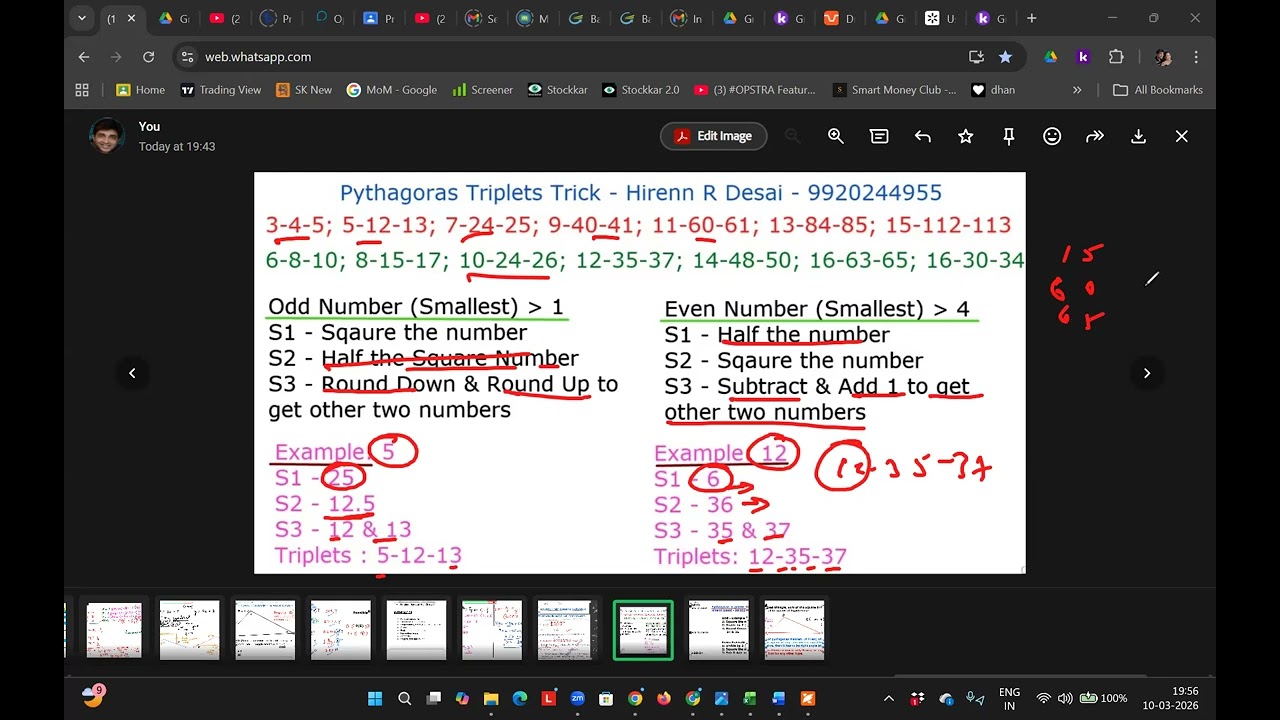
Task: Switch to the orange "D" tab
Action: (839, 18)
